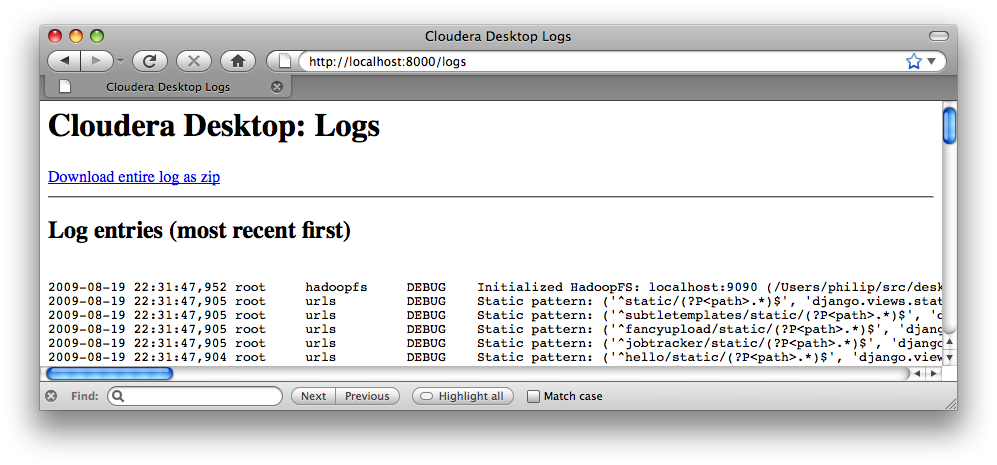Click Previous in the Find bar

pyautogui.click(x=367, y=396)
